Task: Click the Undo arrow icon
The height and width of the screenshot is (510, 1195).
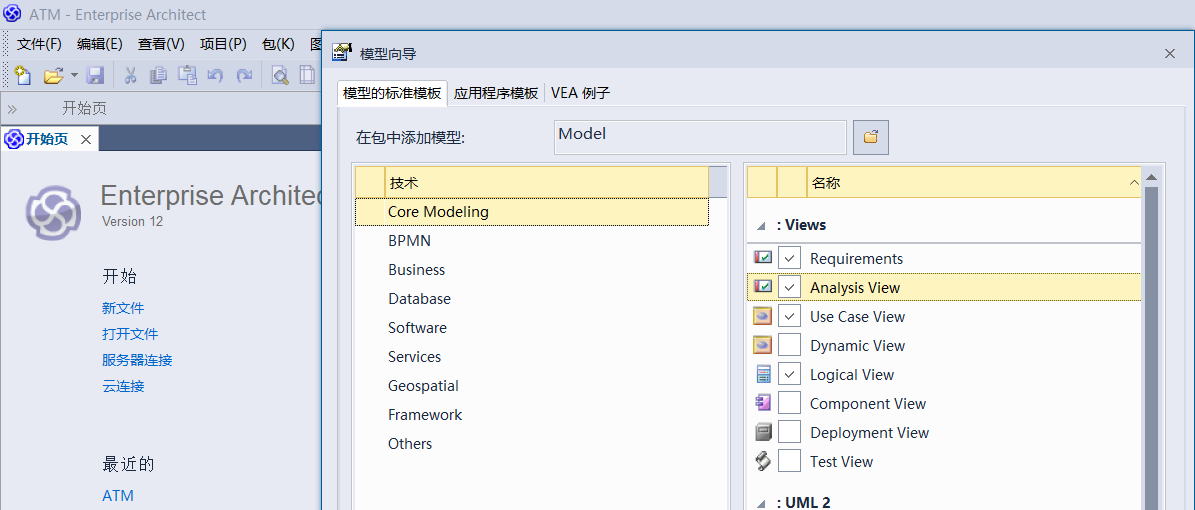Action: pos(216,75)
